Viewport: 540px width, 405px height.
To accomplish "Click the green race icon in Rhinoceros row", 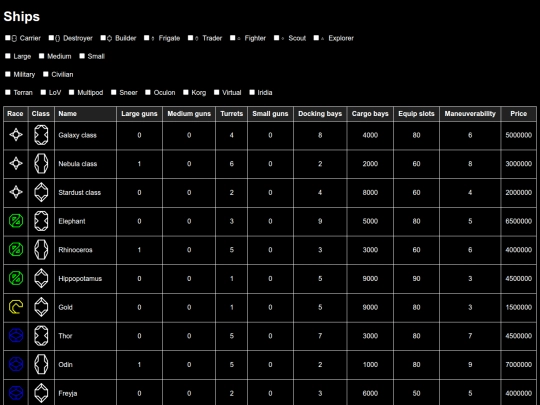I will [16, 250].
